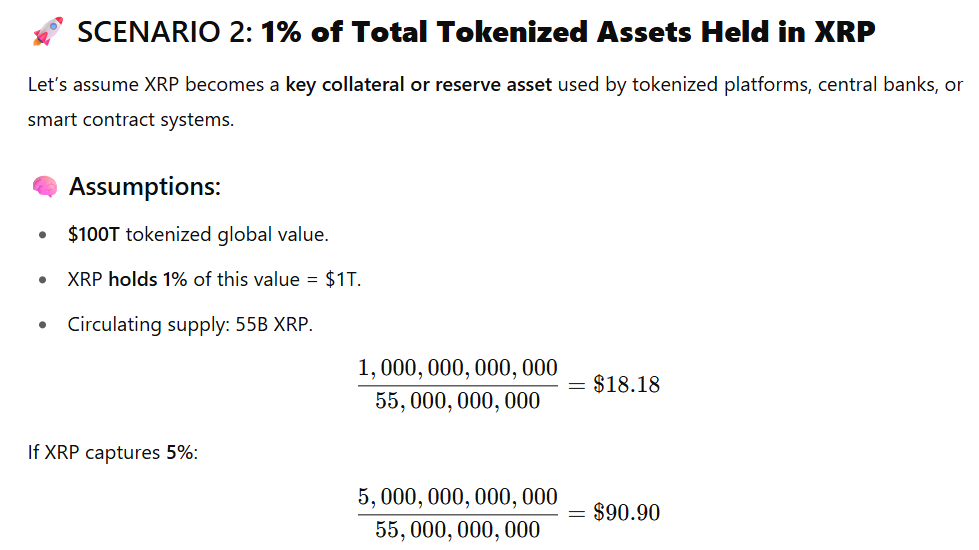Click the 'smart contract systems' text
Screen dimensions: 979x550
[x=130, y=120]
